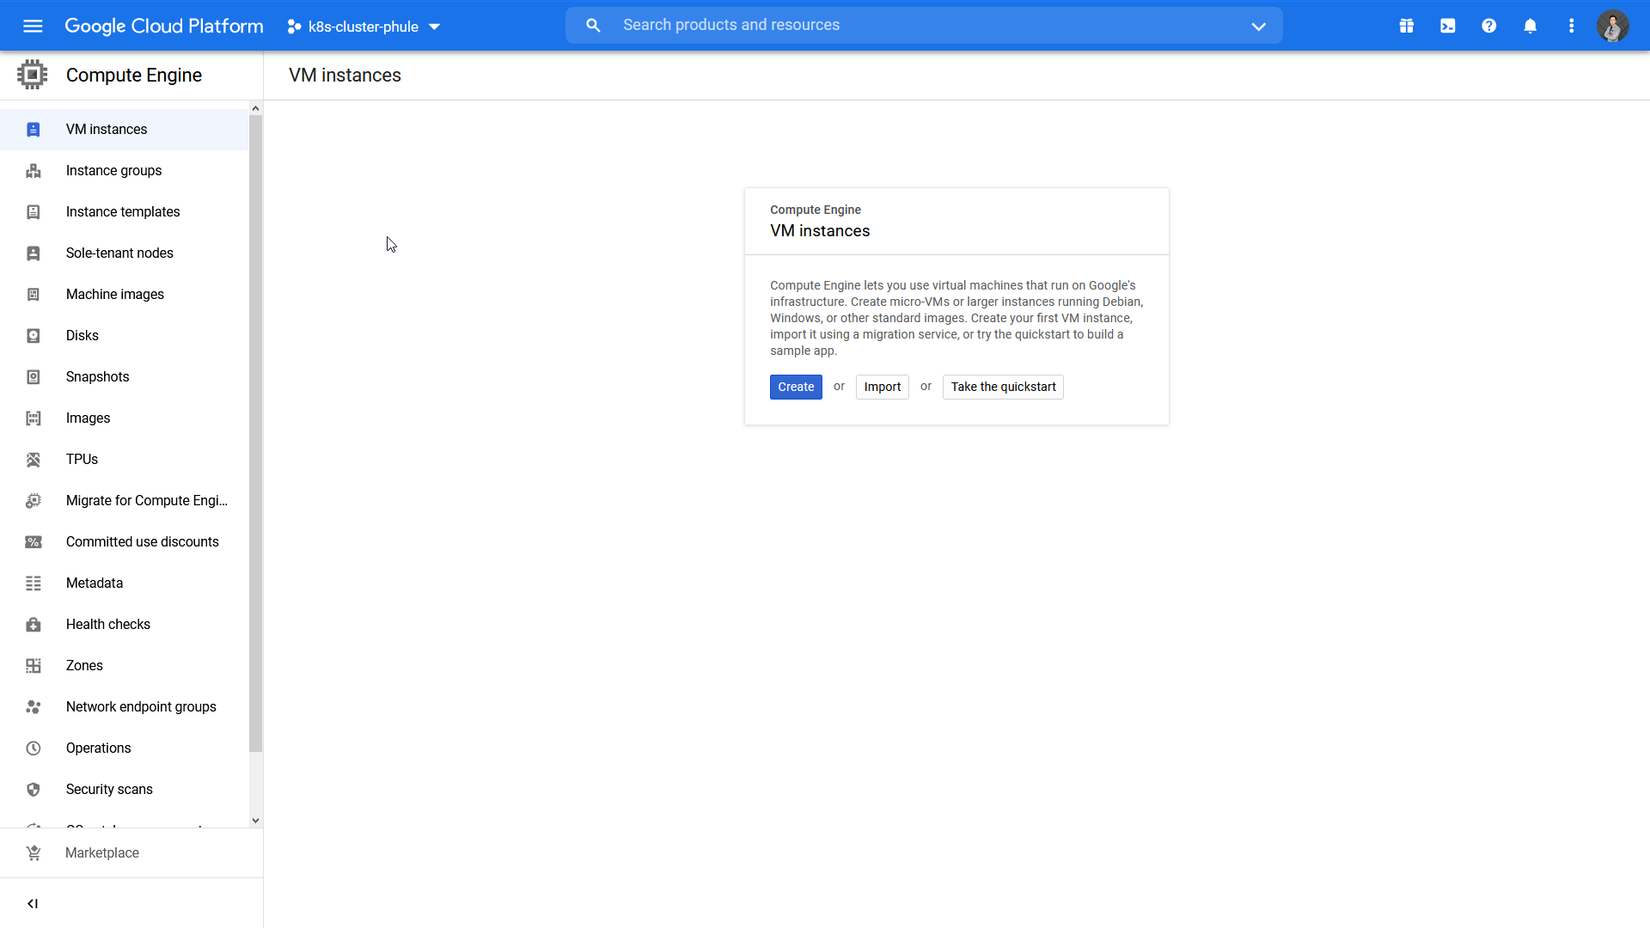Screen dimensions: 1650x928
Task: Click the user account avatar
Action: 1613,26
